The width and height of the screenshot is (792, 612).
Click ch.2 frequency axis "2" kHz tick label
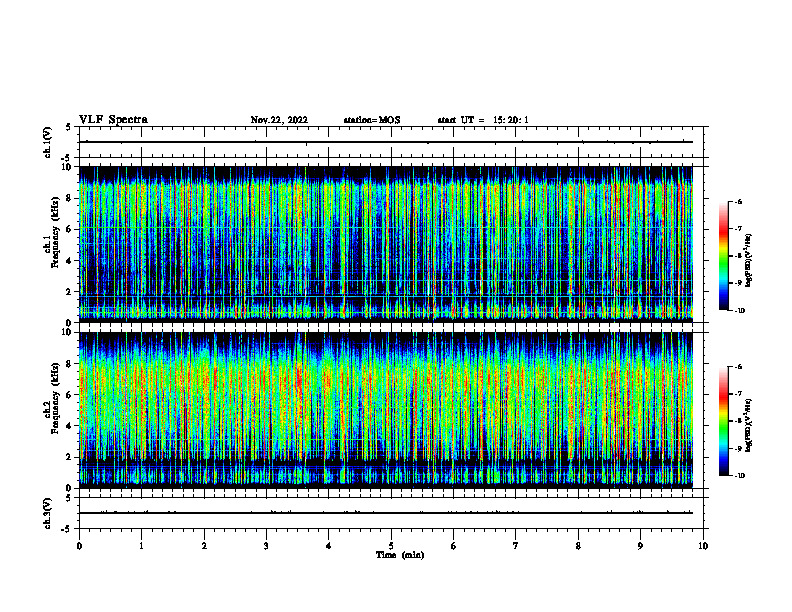pyautogui.click(x=70, y=457)
